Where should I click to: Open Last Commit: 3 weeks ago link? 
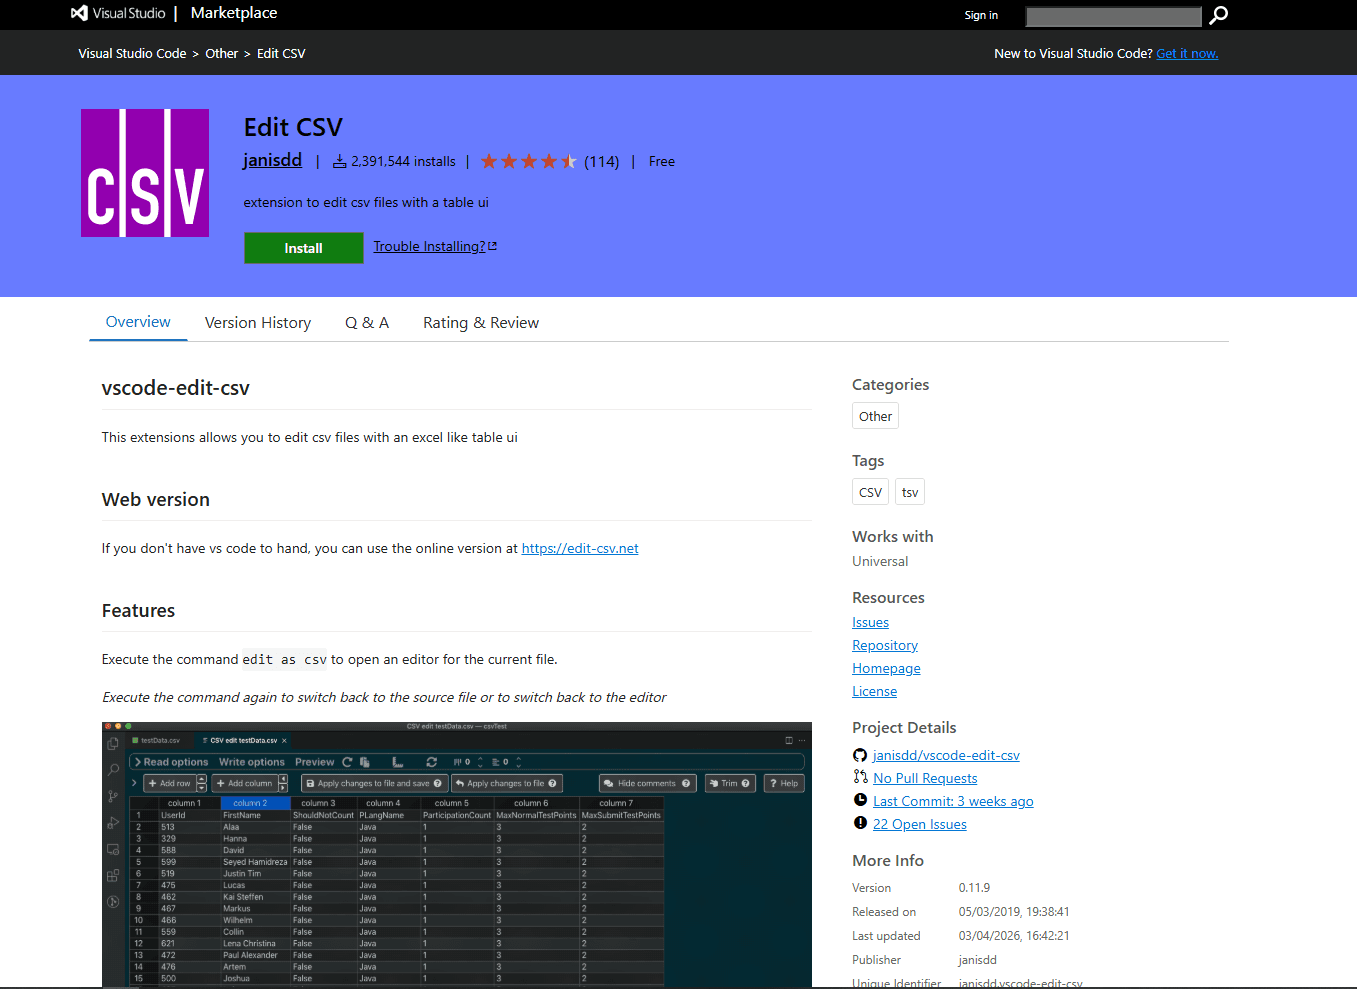953,801
